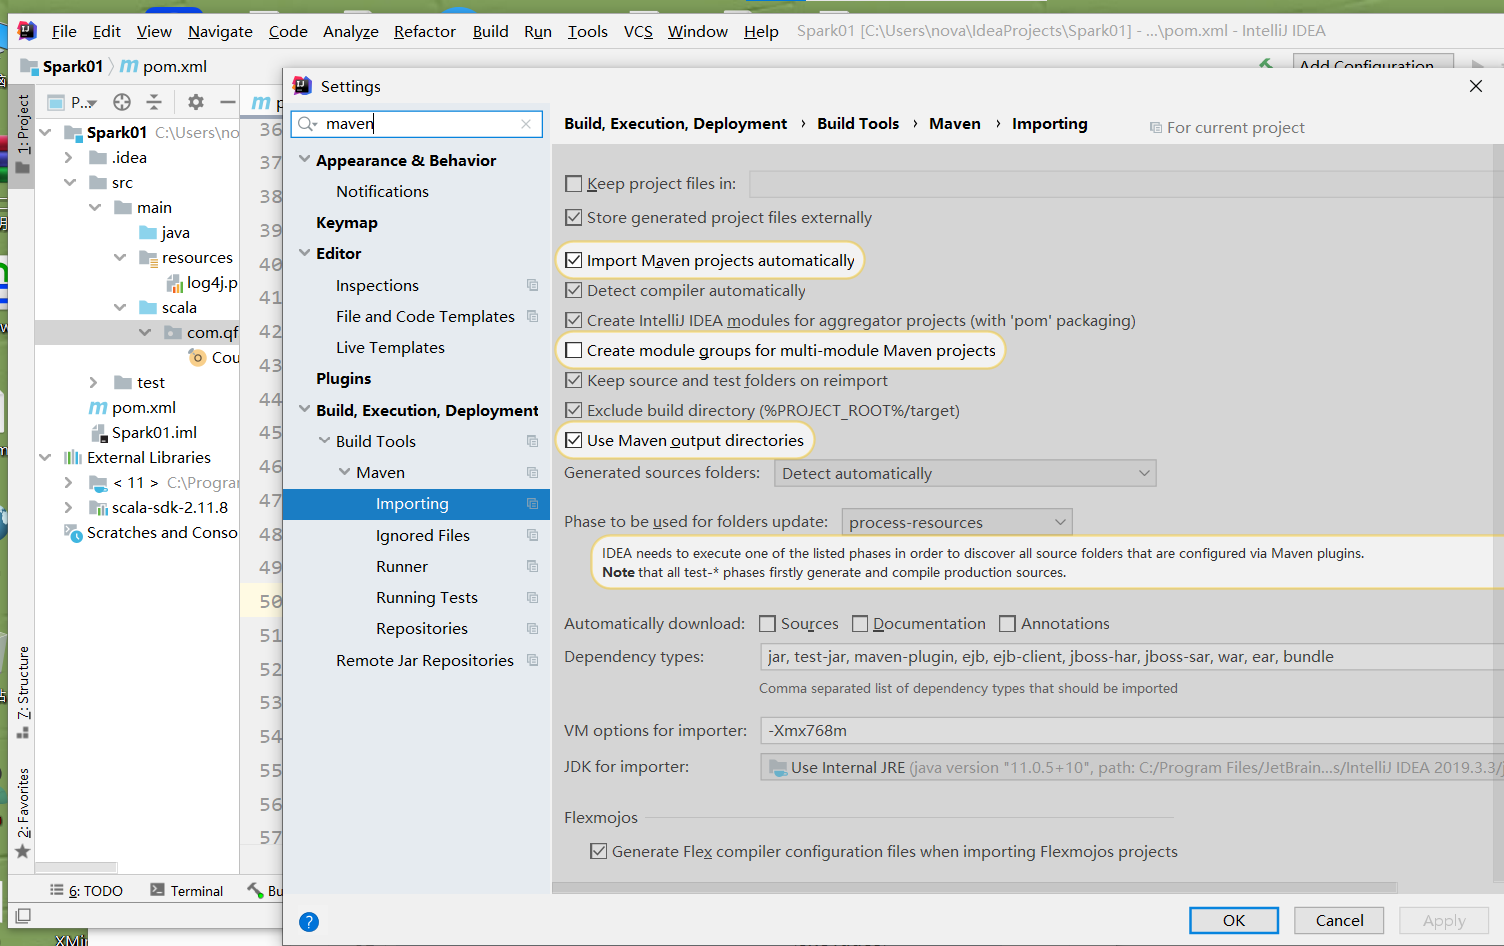The height and width of the screenshot is (946, 1504).
Task: Click the per-project icon beside Running Tests
Action: coord(533,598)
